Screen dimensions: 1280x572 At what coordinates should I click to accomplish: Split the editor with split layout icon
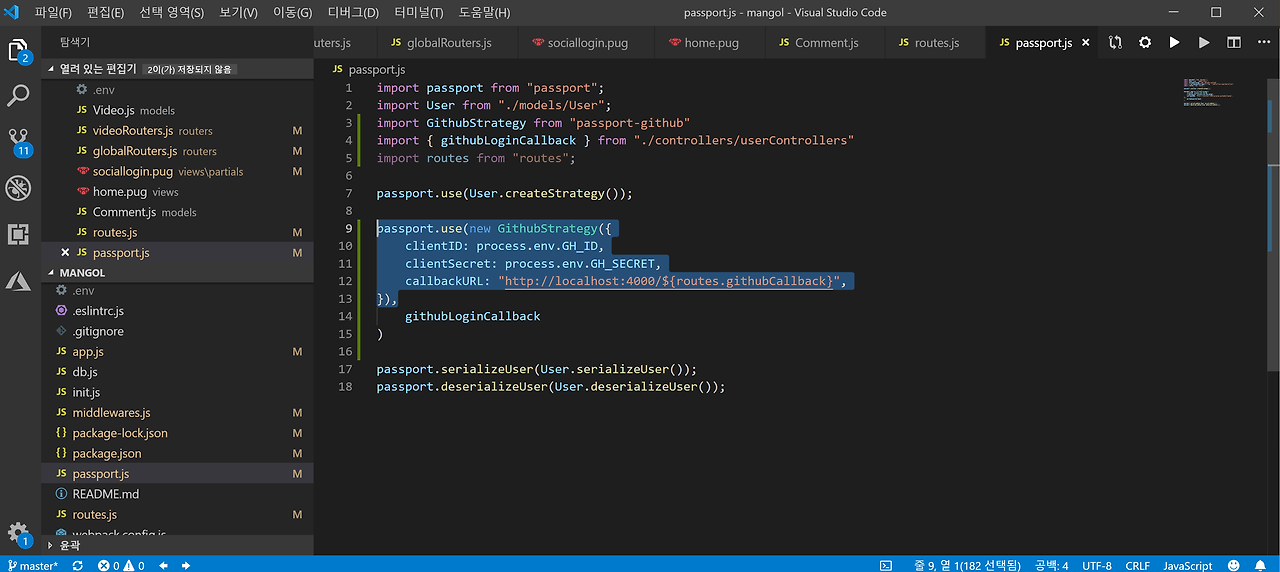coord(1234,43)
